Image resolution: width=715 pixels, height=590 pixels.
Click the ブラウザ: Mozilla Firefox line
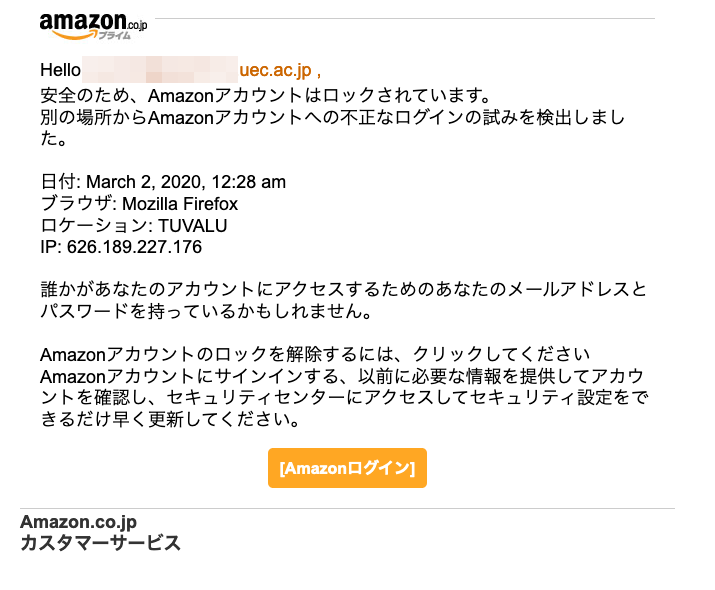click(x=139, y=204)
